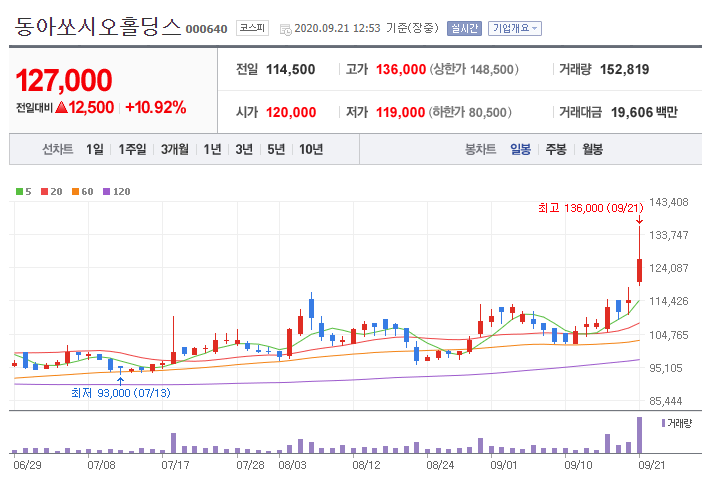Click the purple 거래량 volume legend marker
This screenshot has height=486, width=702.
(x=663, y=423)
